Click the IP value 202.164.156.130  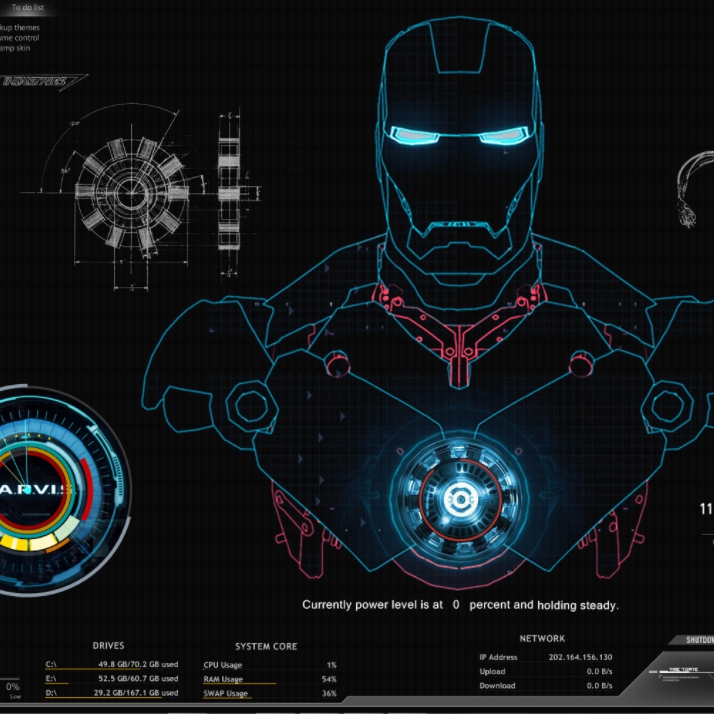pos(581,657)
